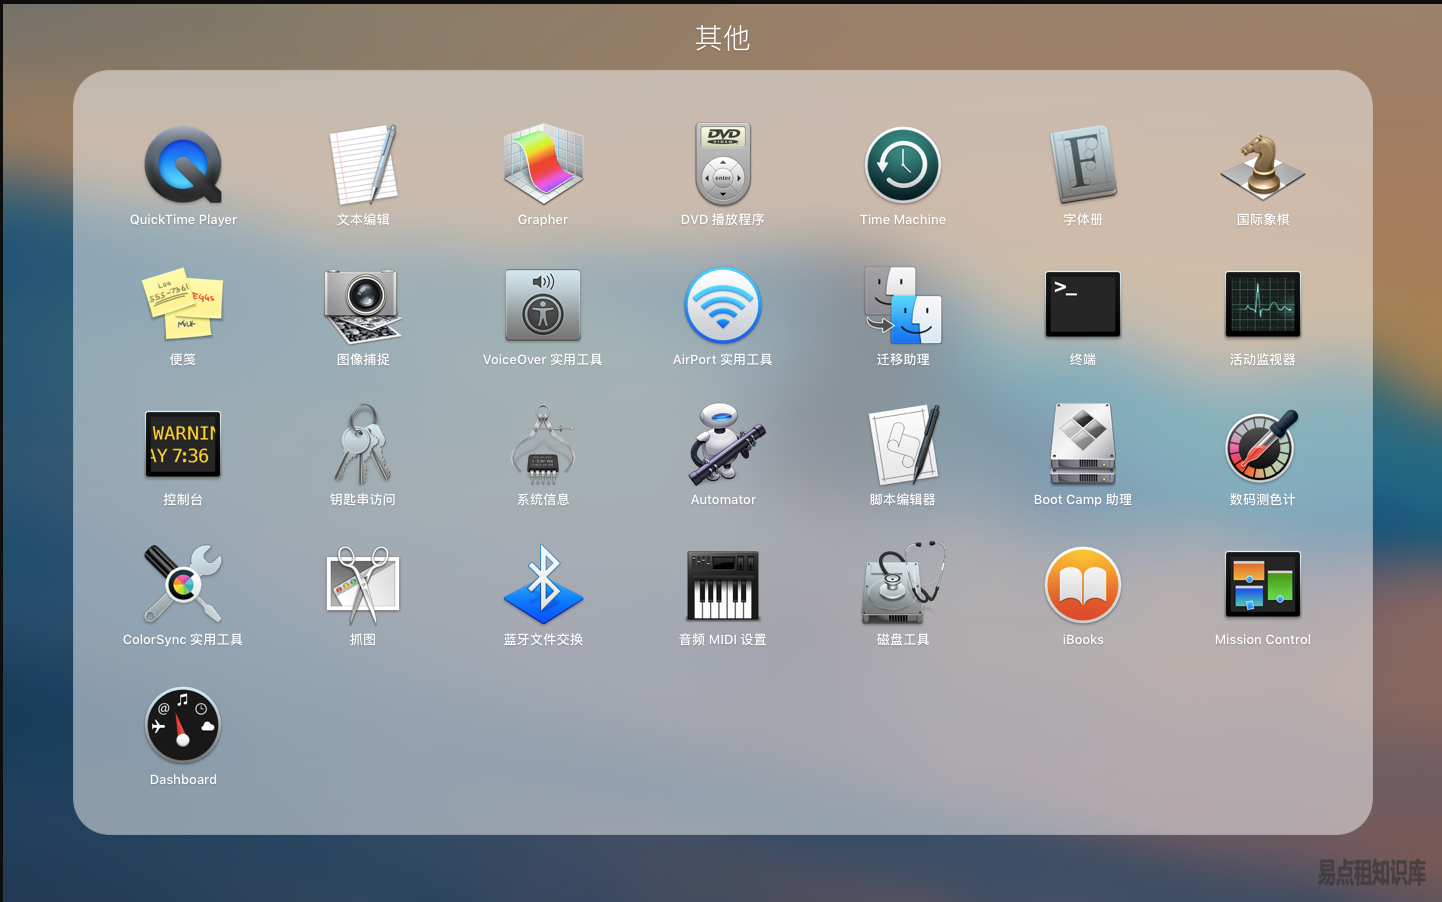Viewport: 1442px width, 902px height.
Task: Open the Time Machine app
Action: [x=903, y=165]
